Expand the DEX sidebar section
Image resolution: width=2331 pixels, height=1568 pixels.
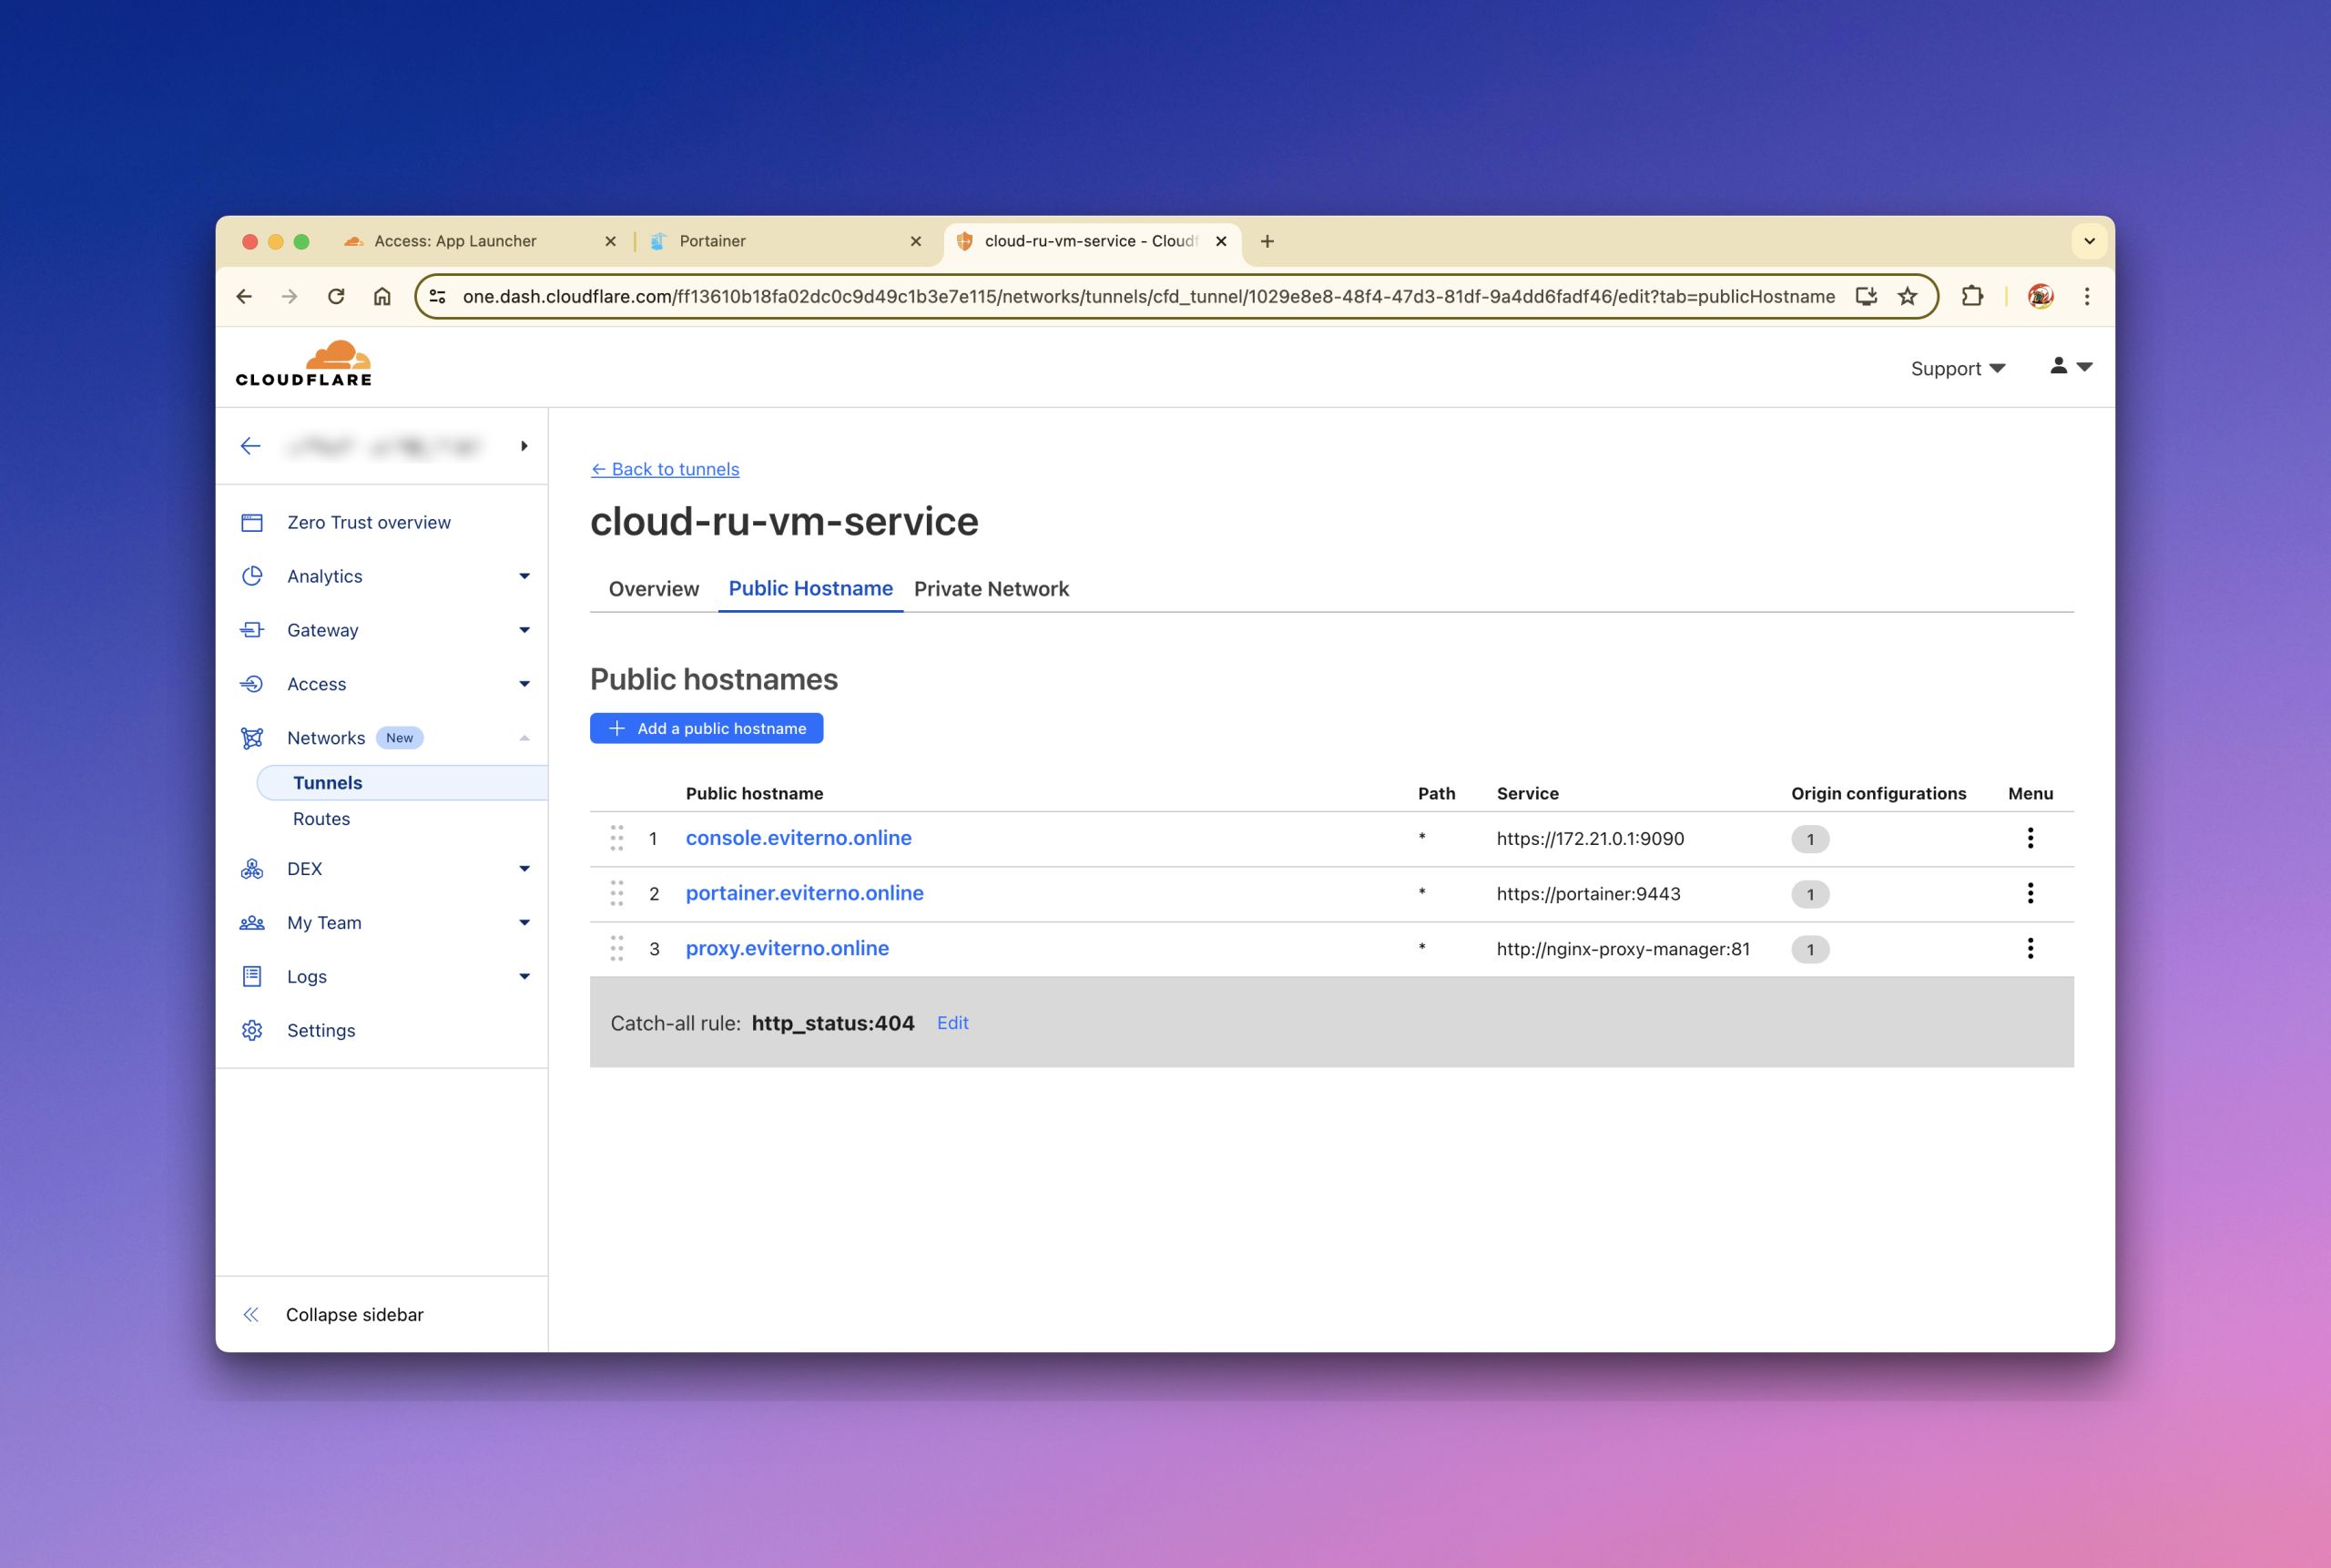[x=524, y=869]
